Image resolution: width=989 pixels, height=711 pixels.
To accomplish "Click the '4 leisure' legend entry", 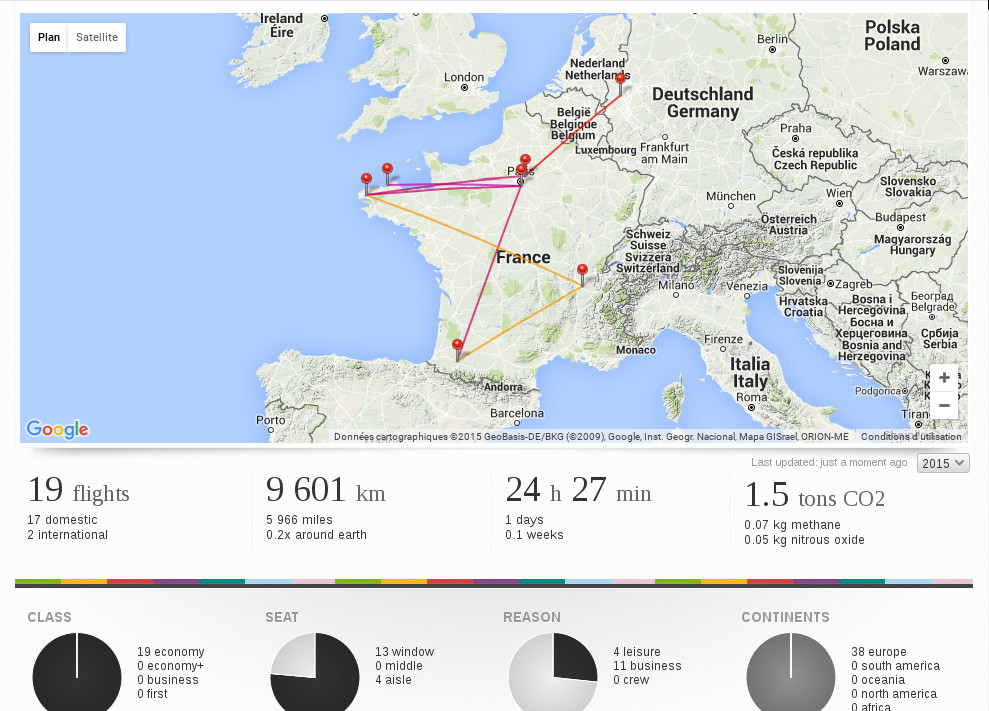I will point(637,652).
